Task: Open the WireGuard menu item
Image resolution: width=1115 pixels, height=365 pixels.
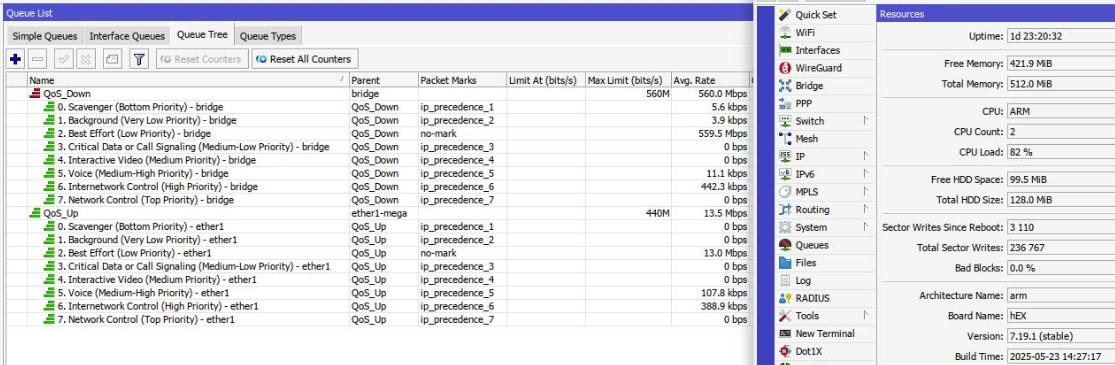Action: point(818,68)
